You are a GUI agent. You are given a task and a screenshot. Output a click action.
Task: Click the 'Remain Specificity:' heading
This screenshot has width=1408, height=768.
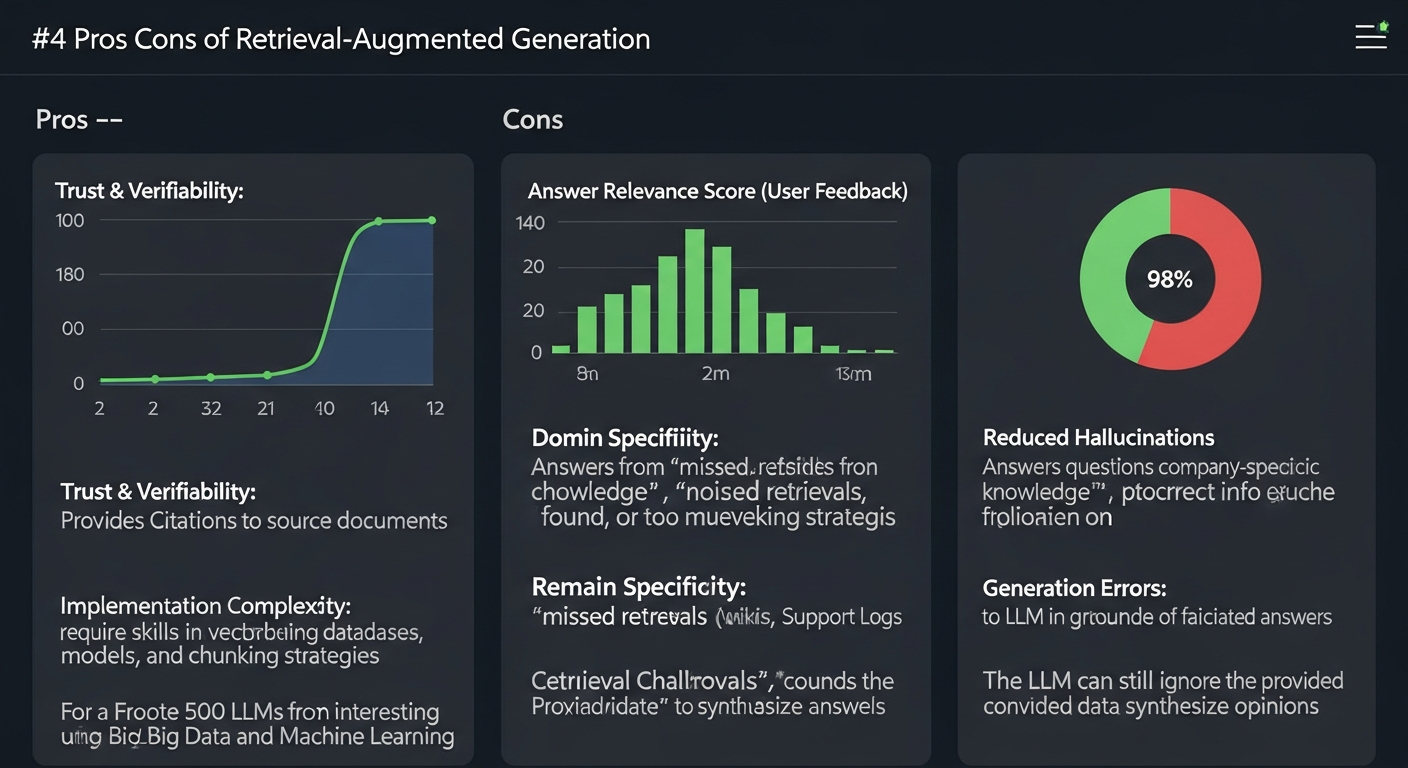tap(638, 587)
